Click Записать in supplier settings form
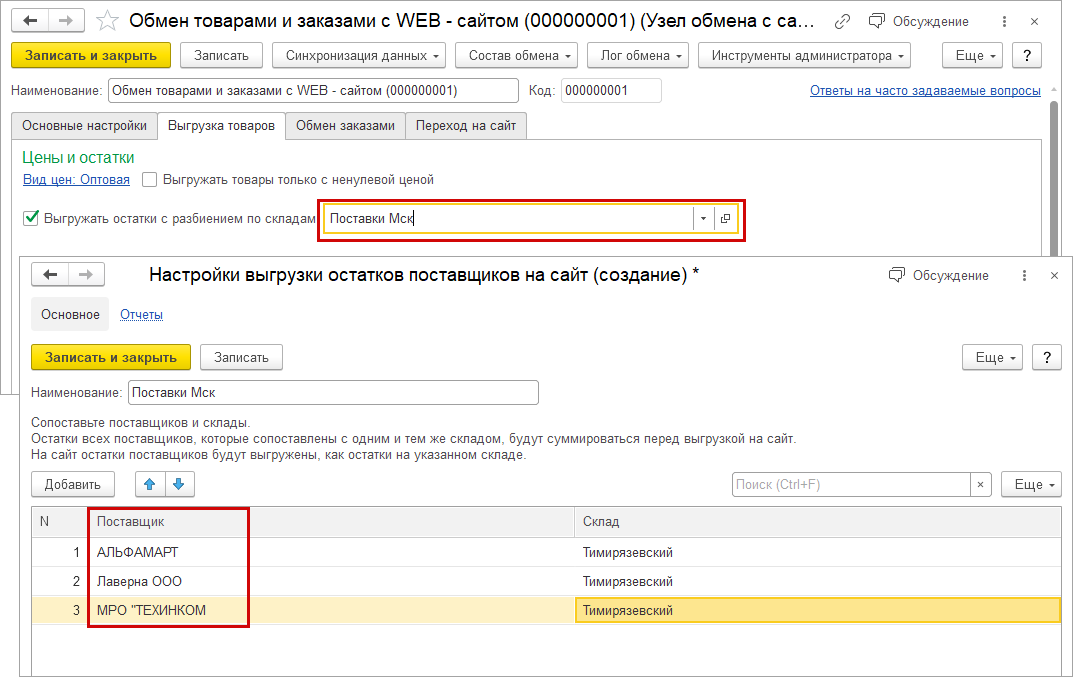The width and height of the screenshot is (1073, 677). pos(241,357)
